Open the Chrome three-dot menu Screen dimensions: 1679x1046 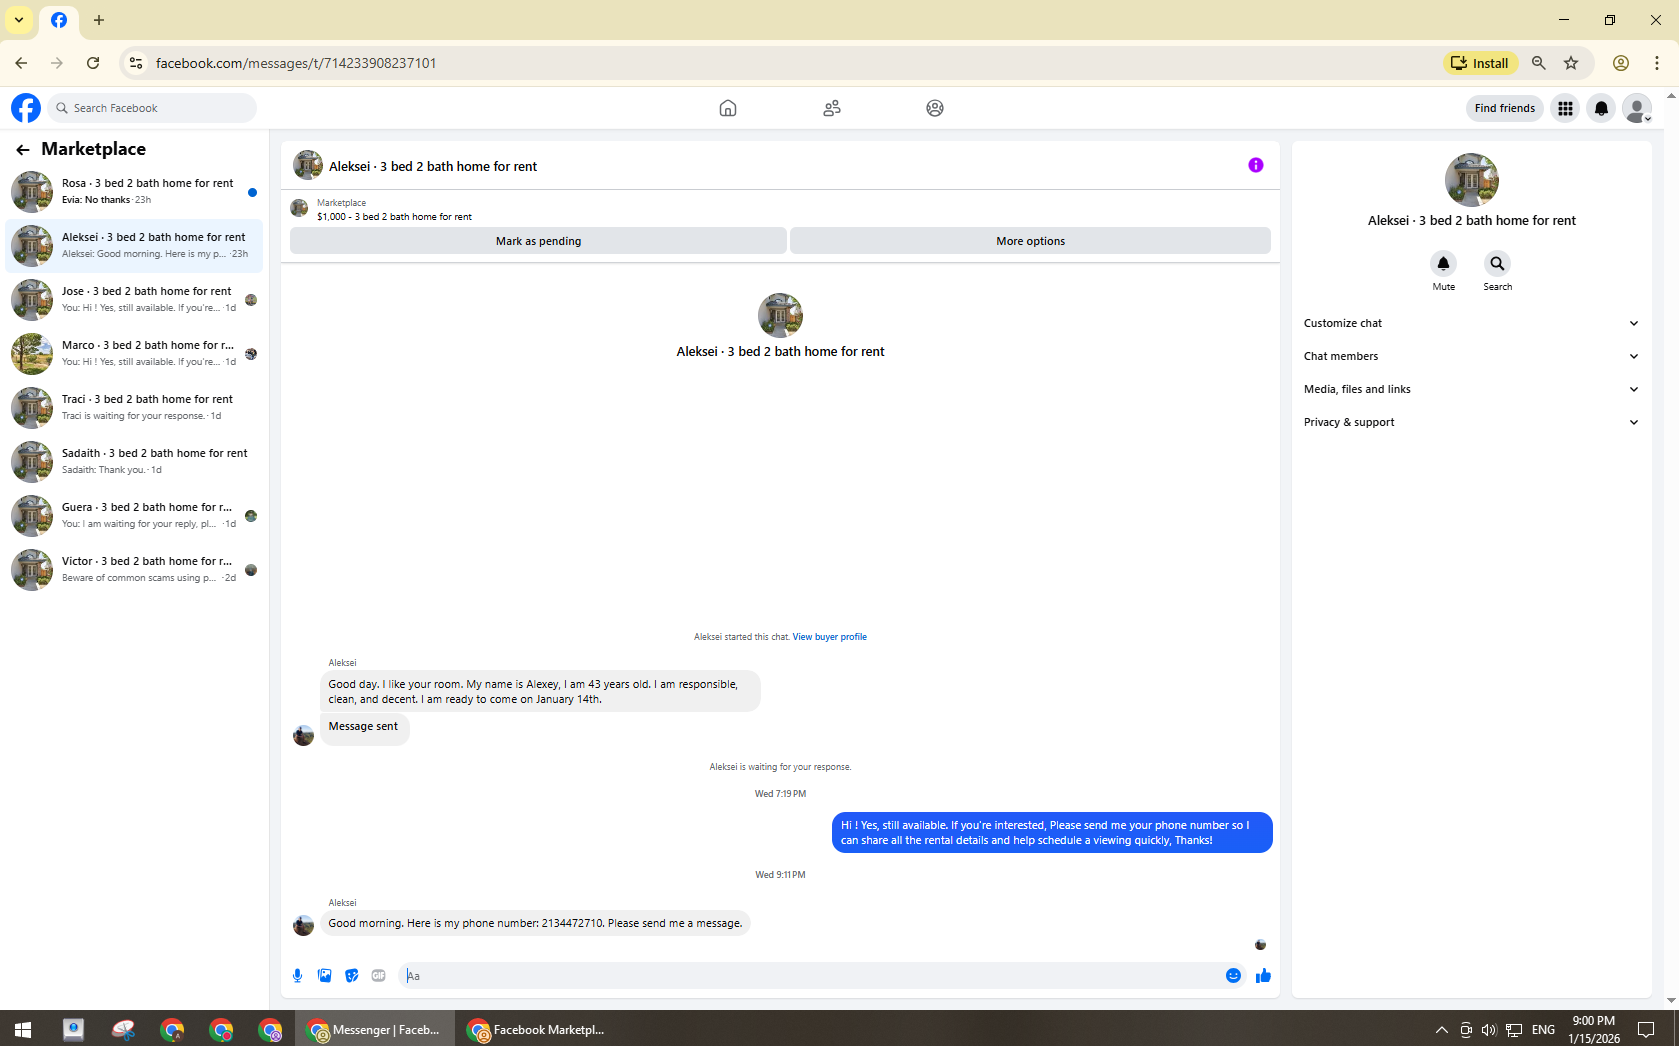[1657, 63]
